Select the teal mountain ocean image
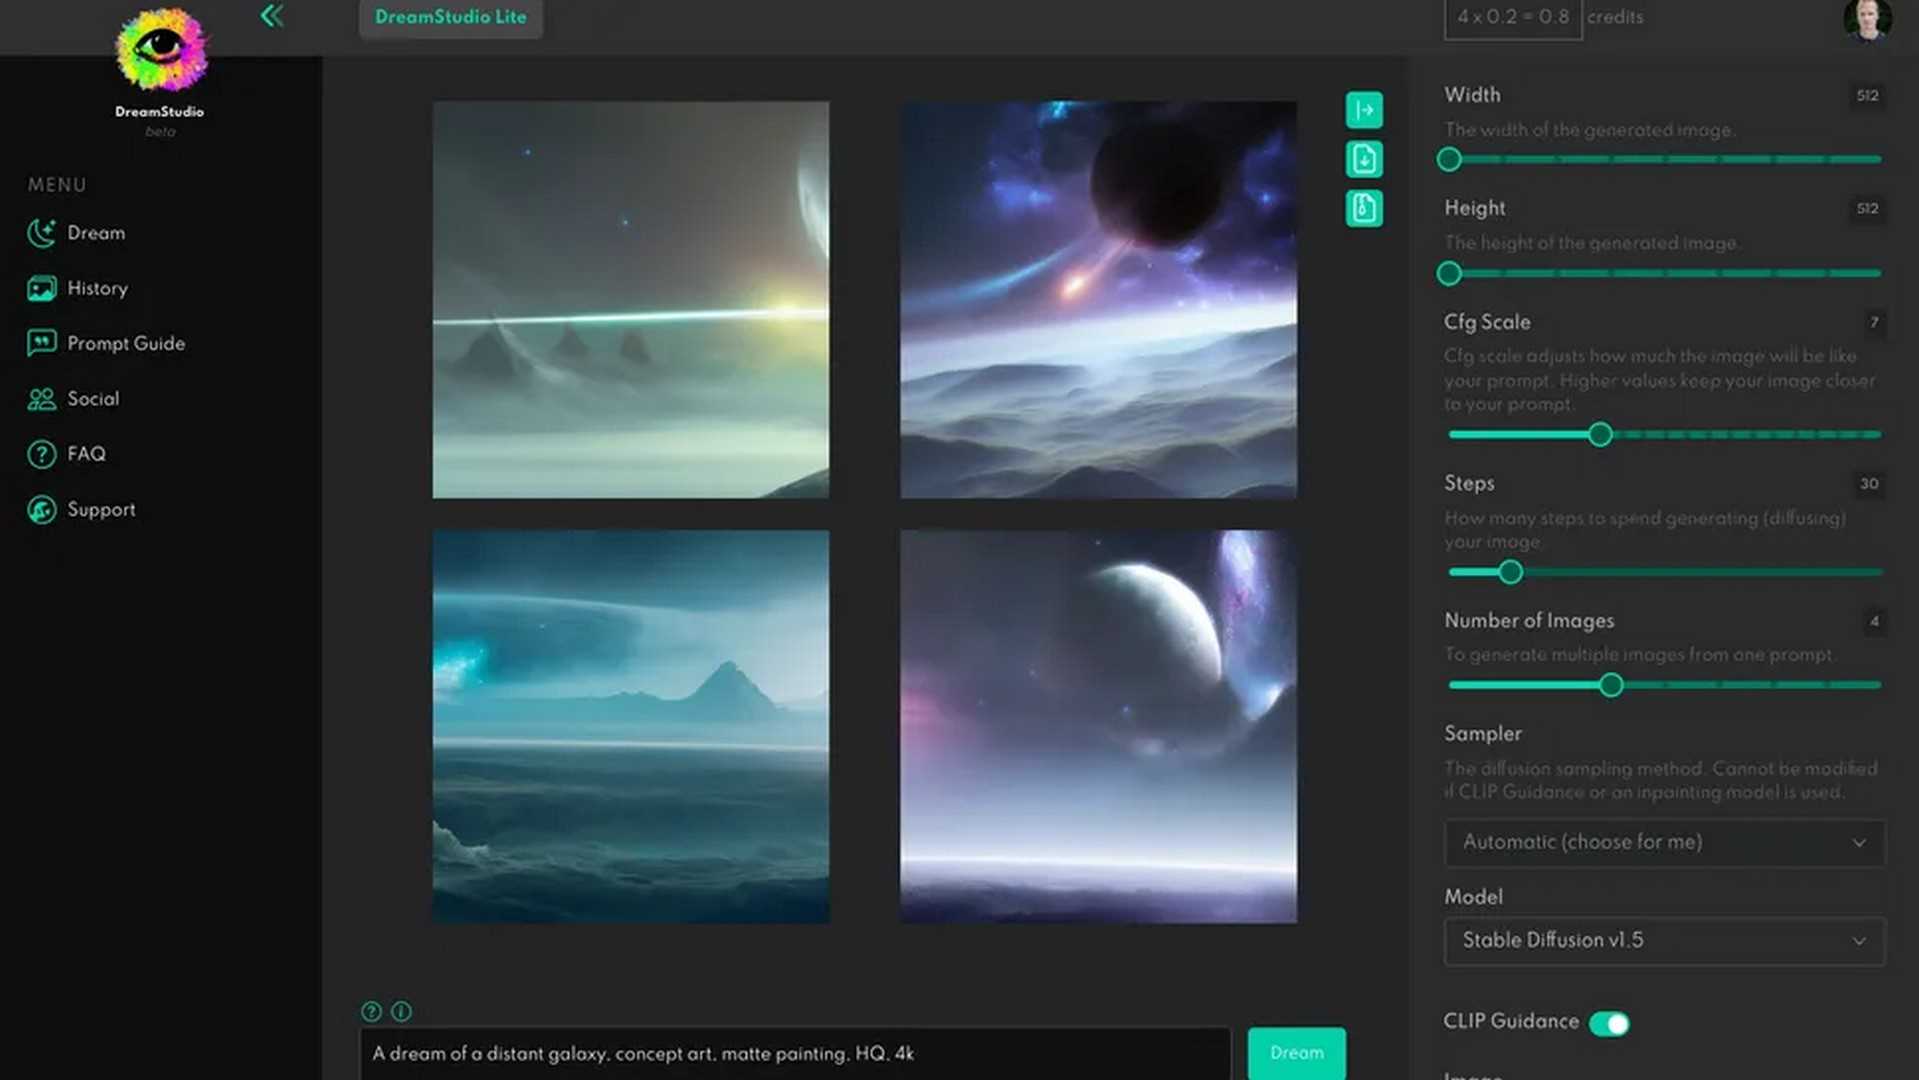Image resolution: width=1919 pixels, height=1080 pixels. point(630,726)
